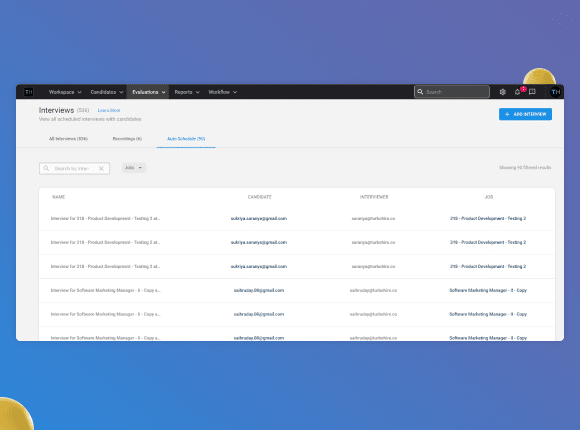Click the Interviews page heading
Viewport: 580px width, 430px height.
(56, 110)
